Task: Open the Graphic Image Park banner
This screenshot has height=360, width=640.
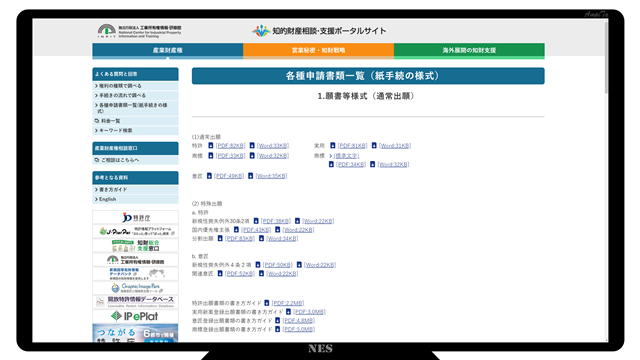Action: [136, 288]
